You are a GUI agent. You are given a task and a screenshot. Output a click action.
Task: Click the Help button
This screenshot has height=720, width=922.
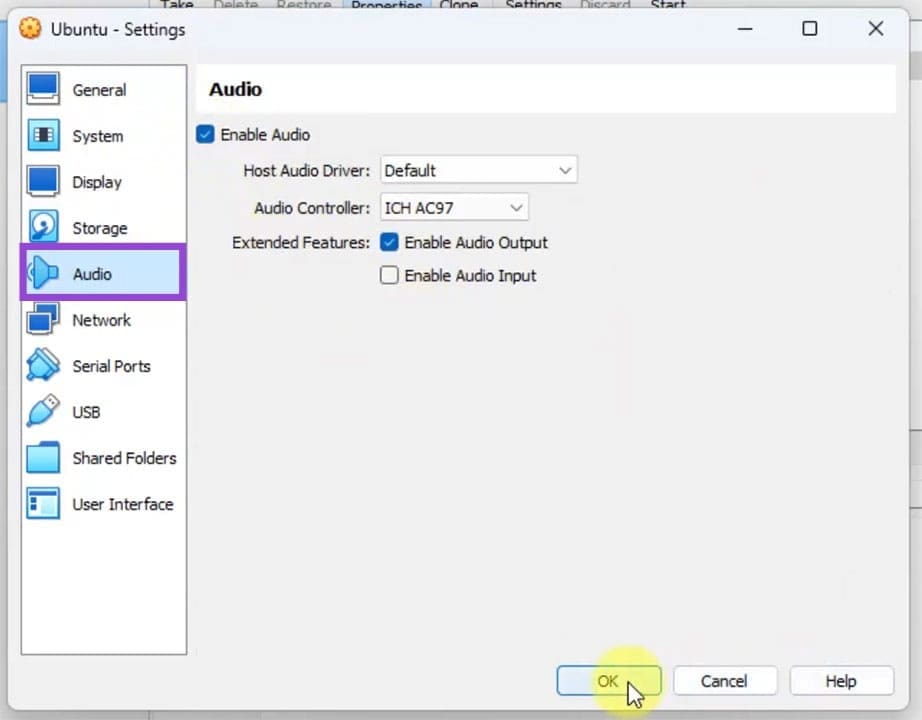click(841, 681)
